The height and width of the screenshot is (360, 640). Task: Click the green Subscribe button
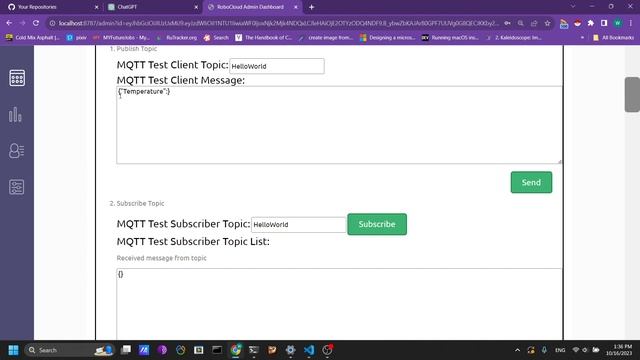377,224
